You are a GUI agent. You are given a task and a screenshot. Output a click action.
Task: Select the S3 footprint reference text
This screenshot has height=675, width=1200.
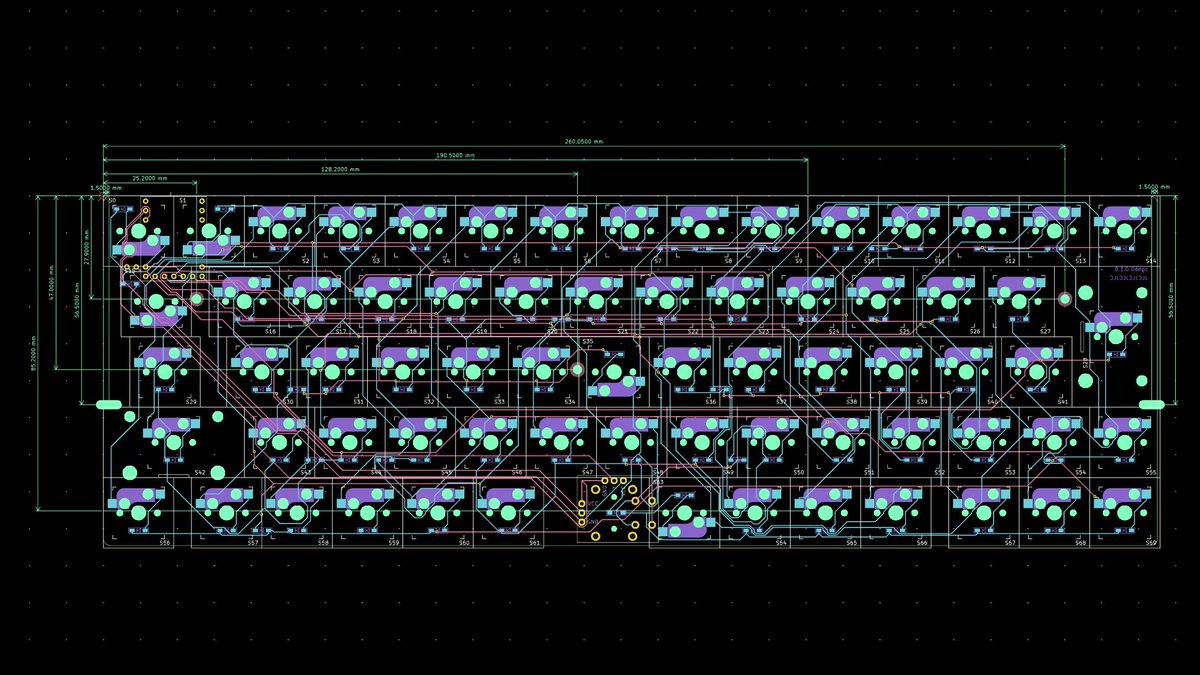376,260
